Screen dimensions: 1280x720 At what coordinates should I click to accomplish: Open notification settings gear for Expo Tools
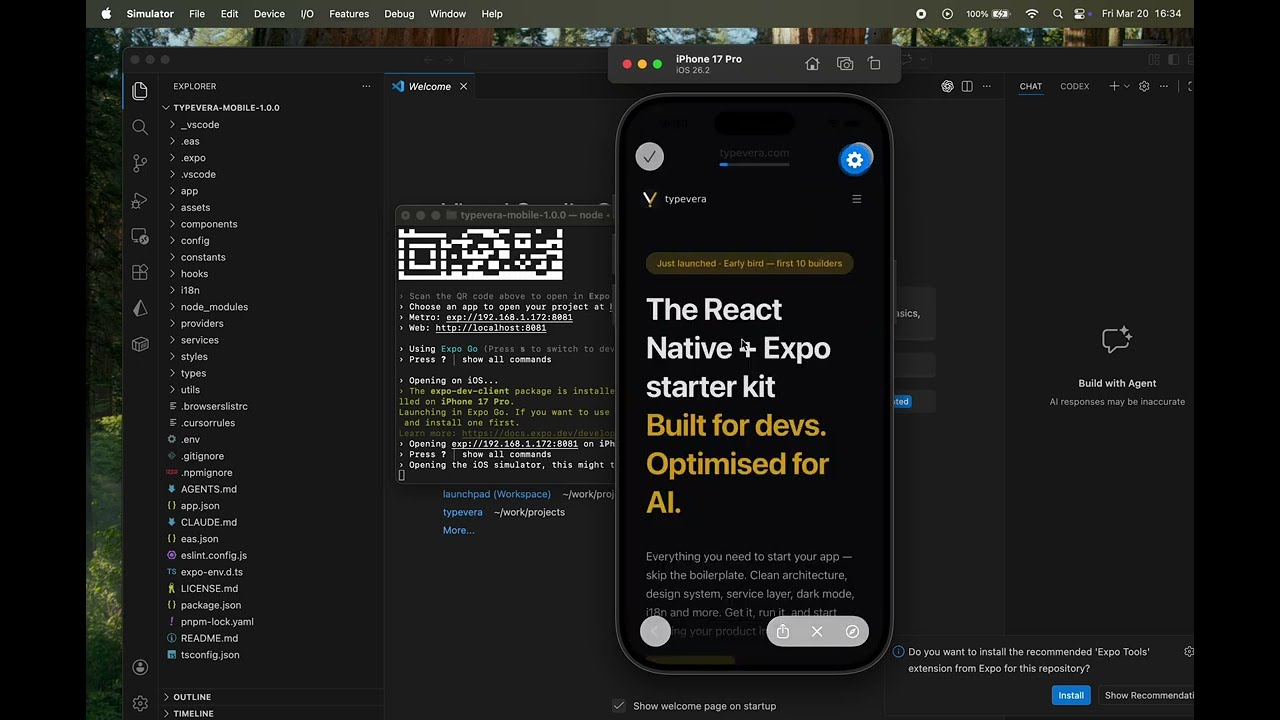1189,651
